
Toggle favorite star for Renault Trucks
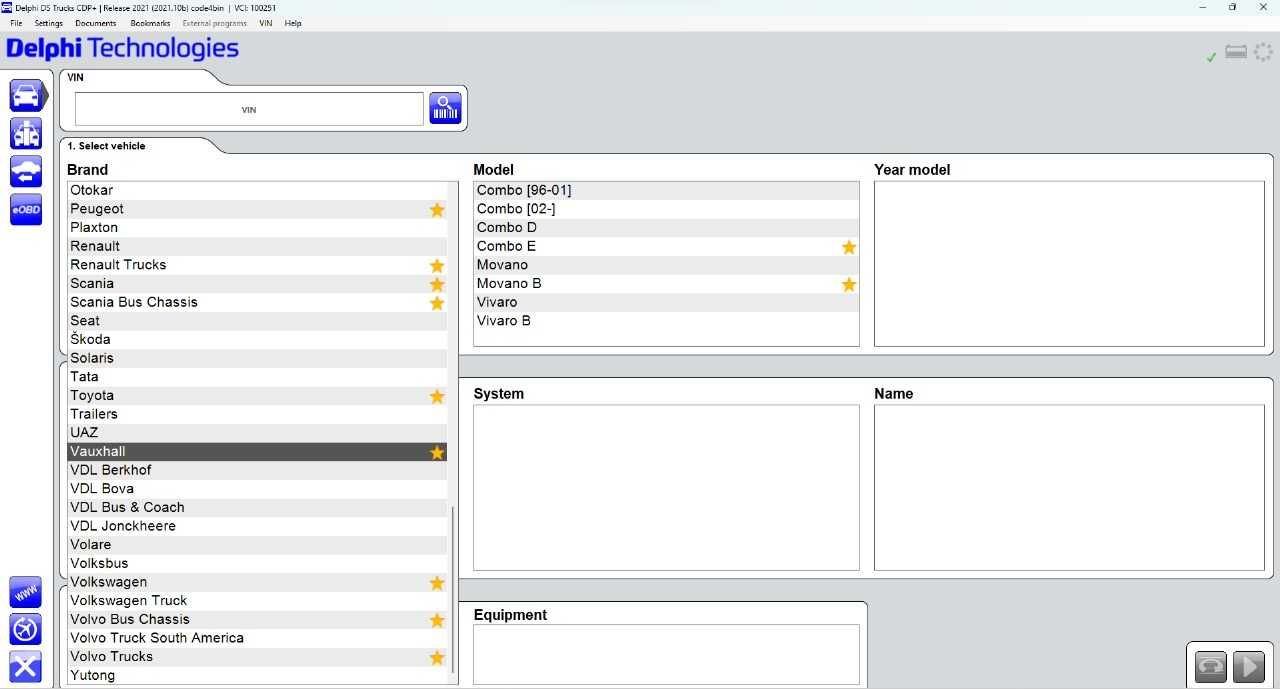[x=437, y=266]
